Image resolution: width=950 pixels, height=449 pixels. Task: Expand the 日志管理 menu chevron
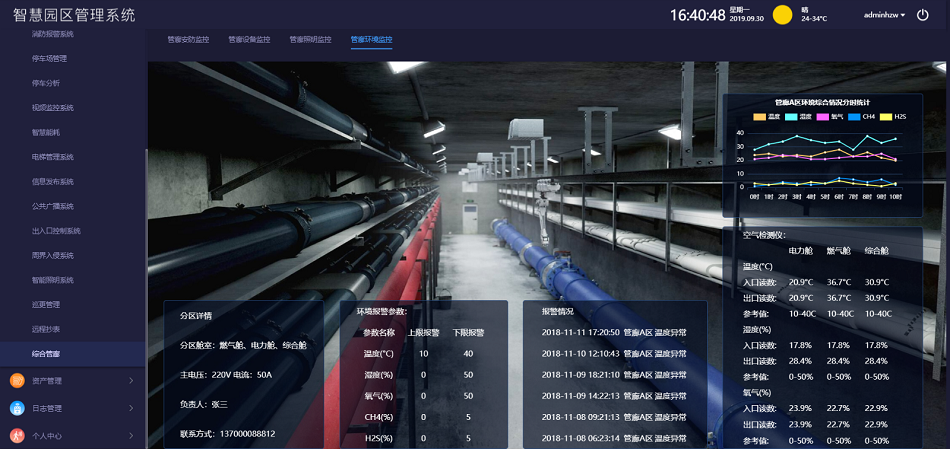131,408
